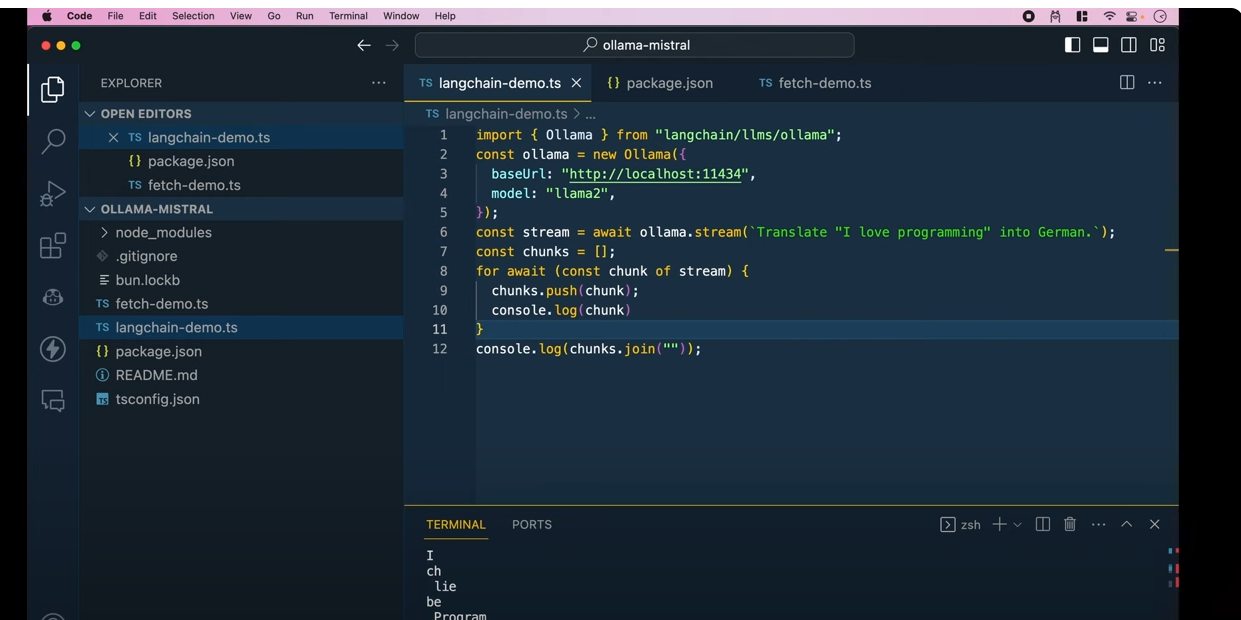This screenshot has width=1241, height=620.
Task: Open the Wi-Fi status menu icon
Action: point(1109,16)
